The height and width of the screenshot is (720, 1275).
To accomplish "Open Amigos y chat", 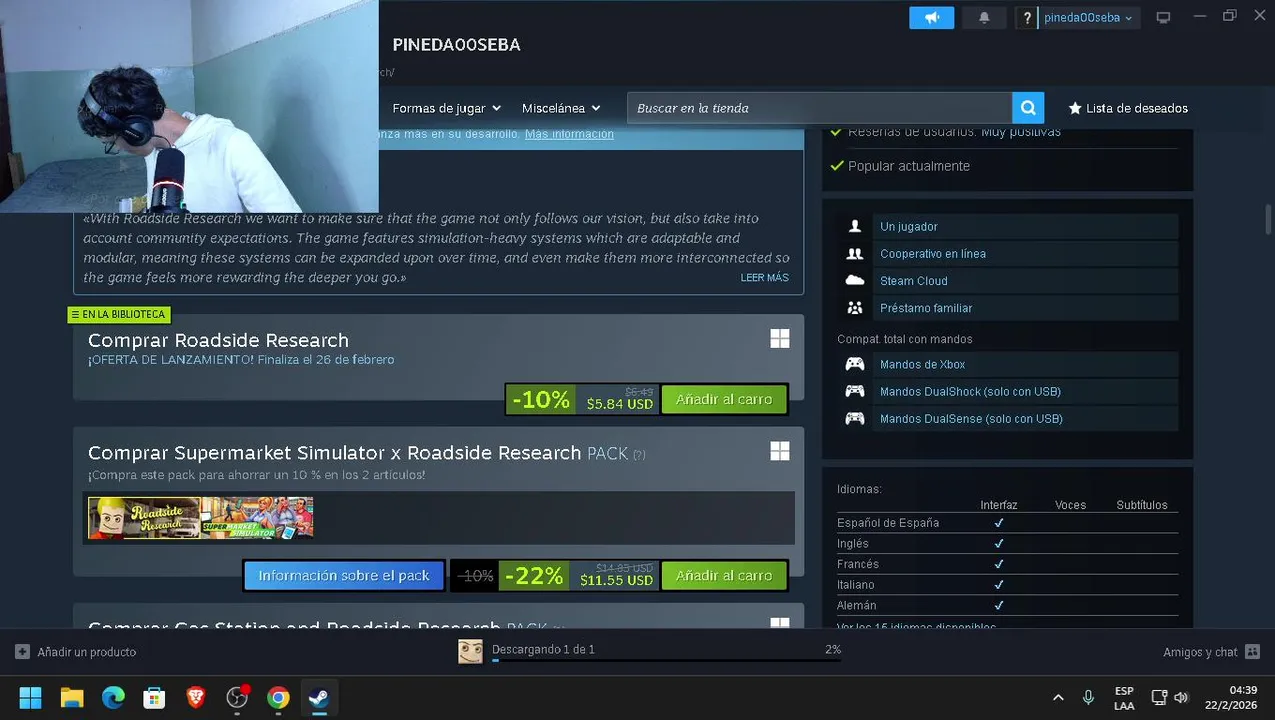I will [x=1212, y=652].
